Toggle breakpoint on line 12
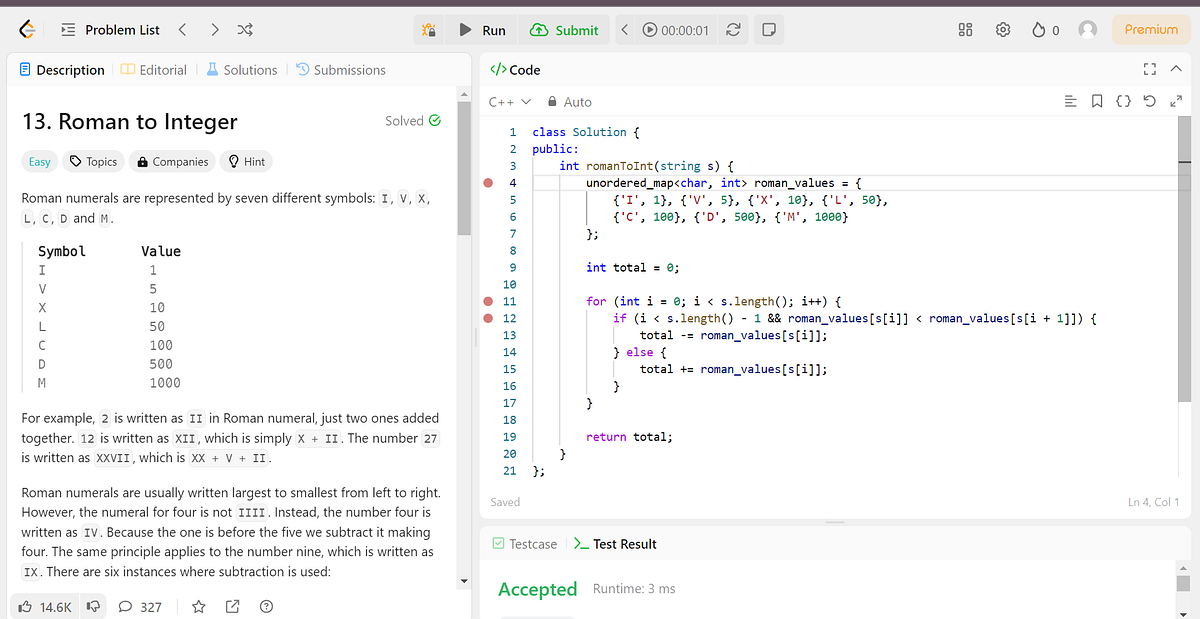Image resolution: width=1200 pixels, height=619 pixels. point(488,318)
